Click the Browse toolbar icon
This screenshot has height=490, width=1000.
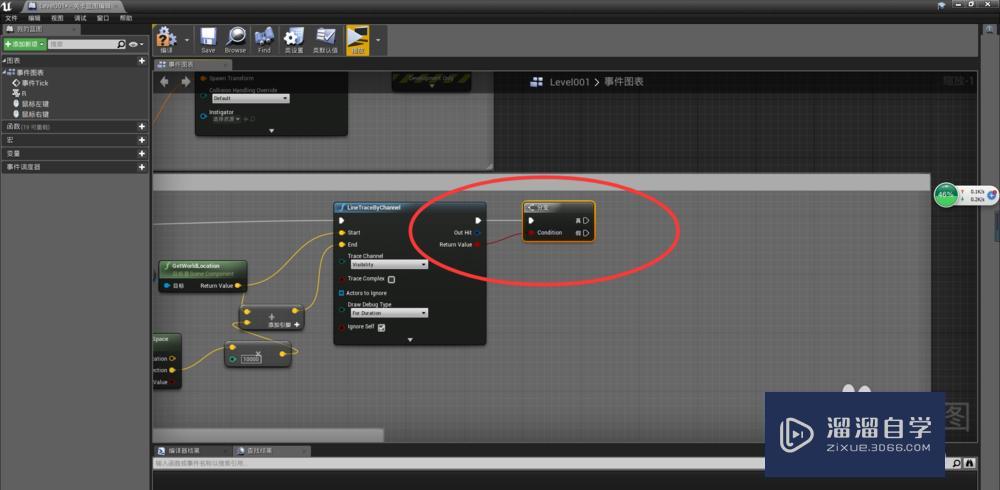(x=235, y=40)
